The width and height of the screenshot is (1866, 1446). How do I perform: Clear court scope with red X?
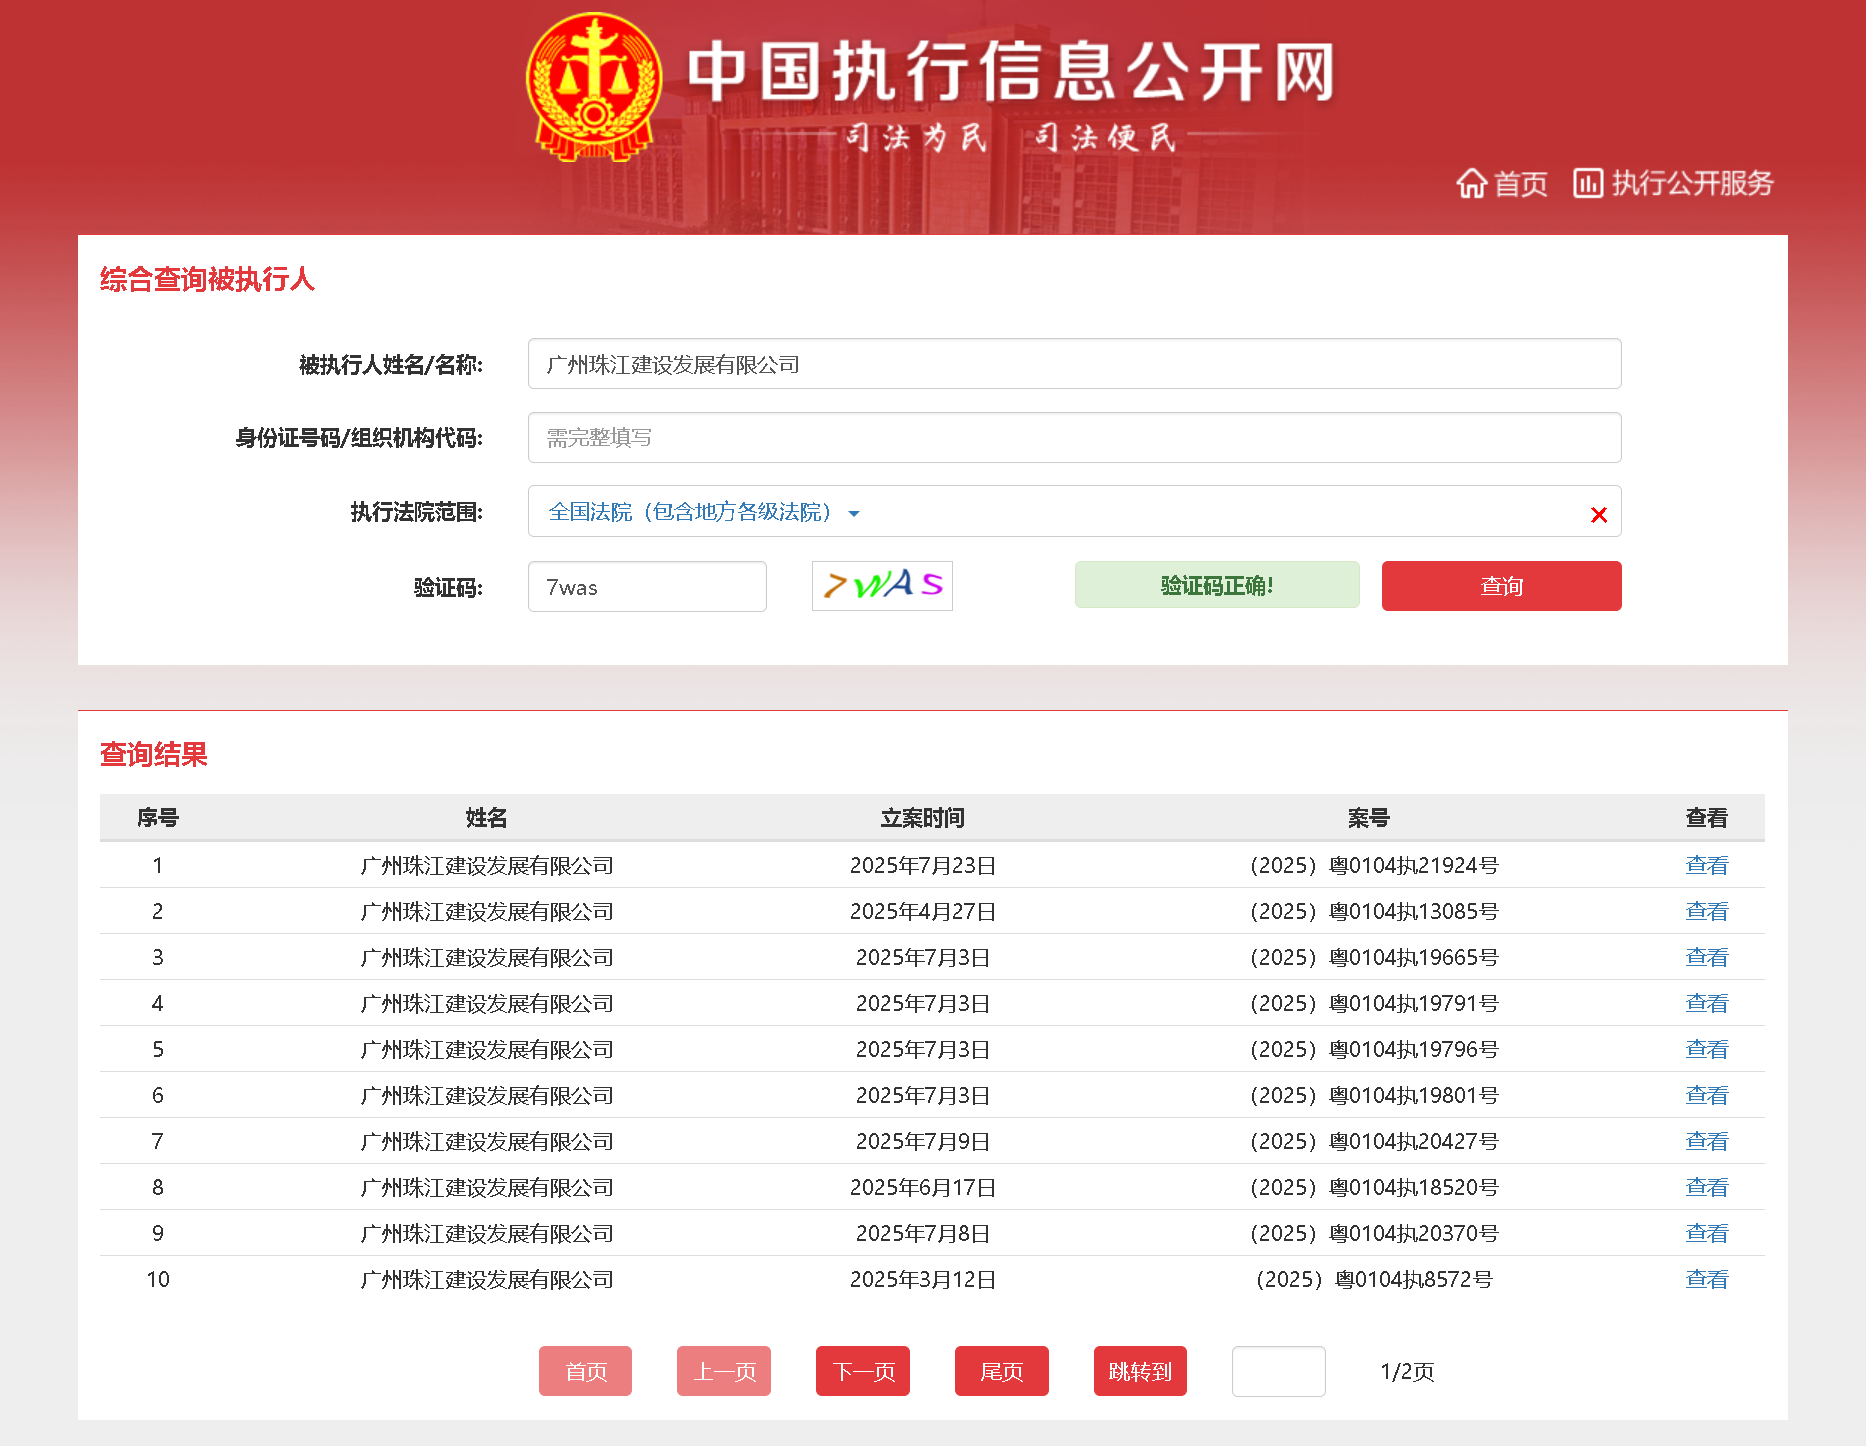[1598, 514]
